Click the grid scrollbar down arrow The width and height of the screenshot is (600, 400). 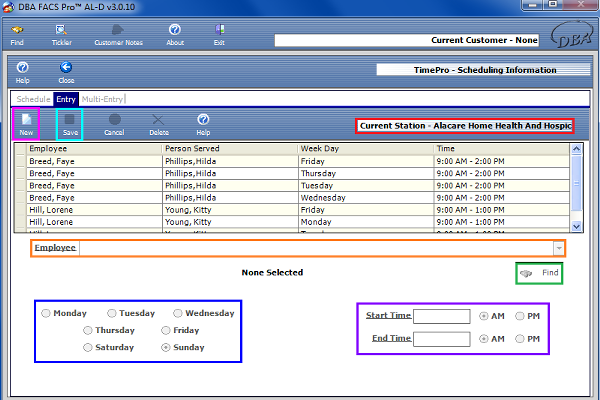576,227
